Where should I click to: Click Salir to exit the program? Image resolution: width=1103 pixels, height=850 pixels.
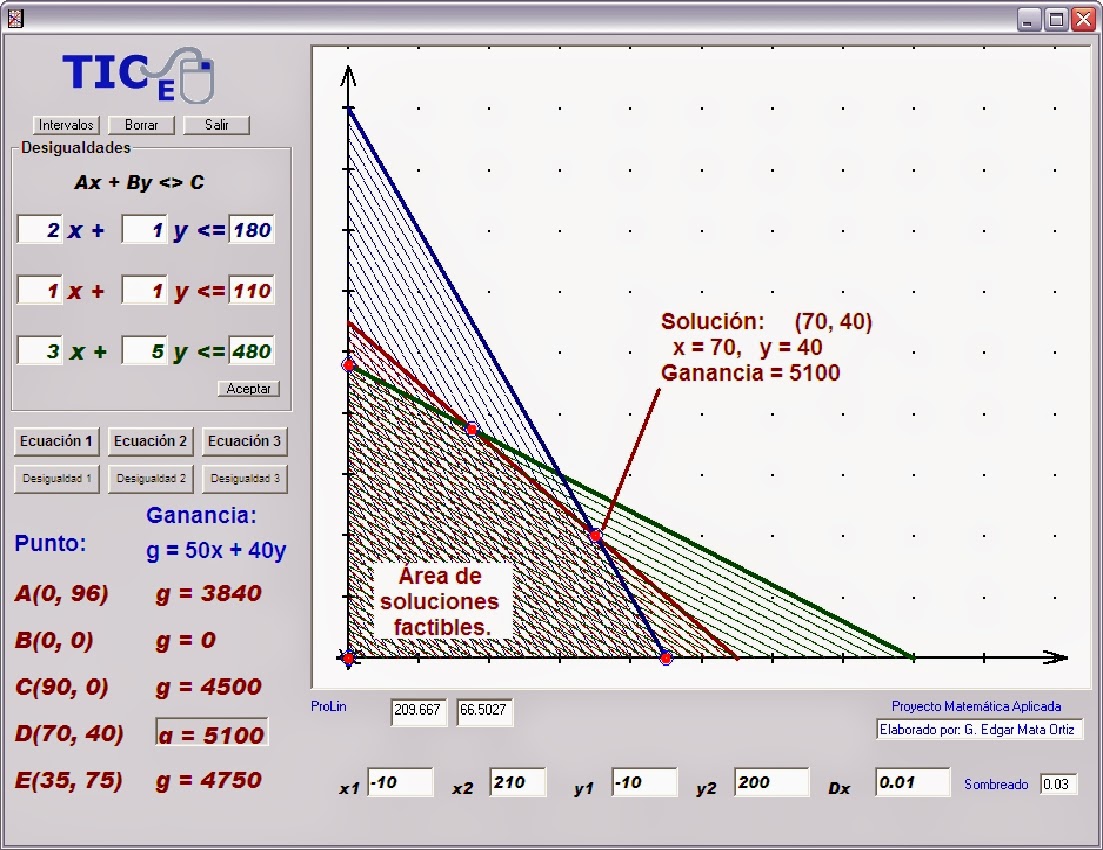[216, 124]
